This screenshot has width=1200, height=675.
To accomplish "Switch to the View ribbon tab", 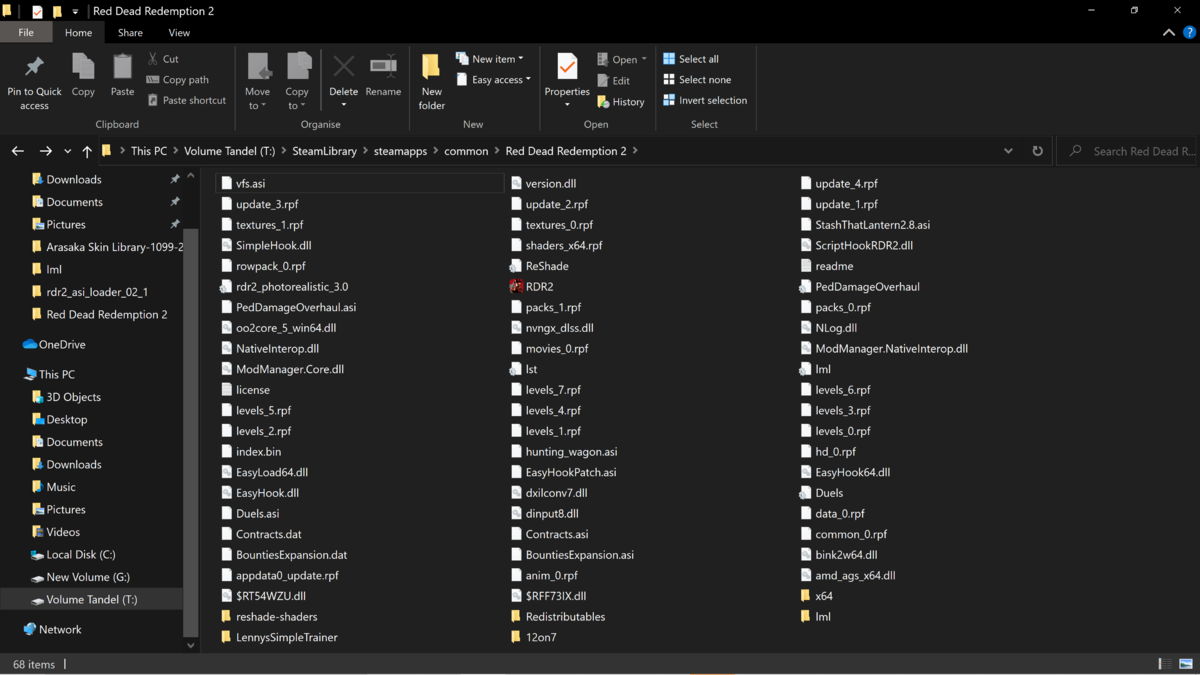I will 179,33.
